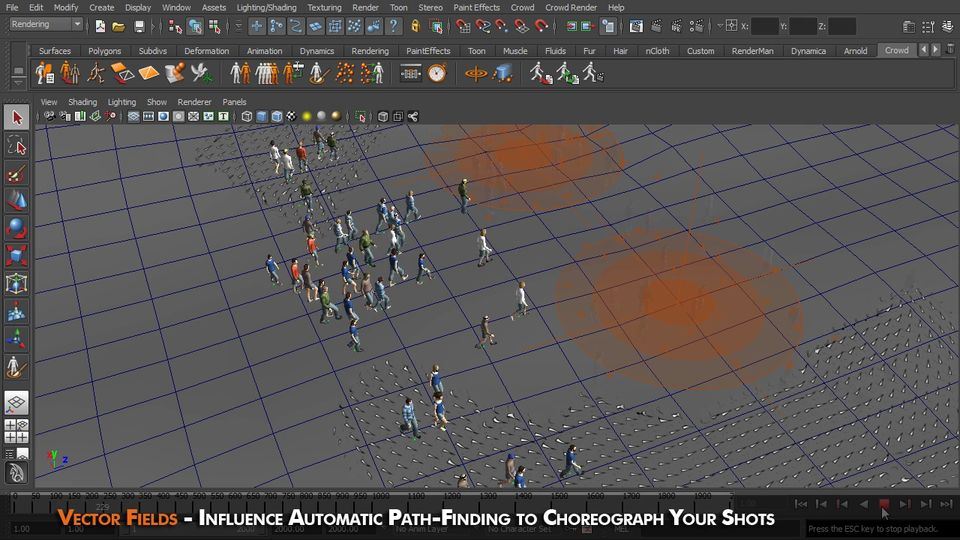
Task: Switch to the Polygons shelf tab
Action: [x=104, y=51]
